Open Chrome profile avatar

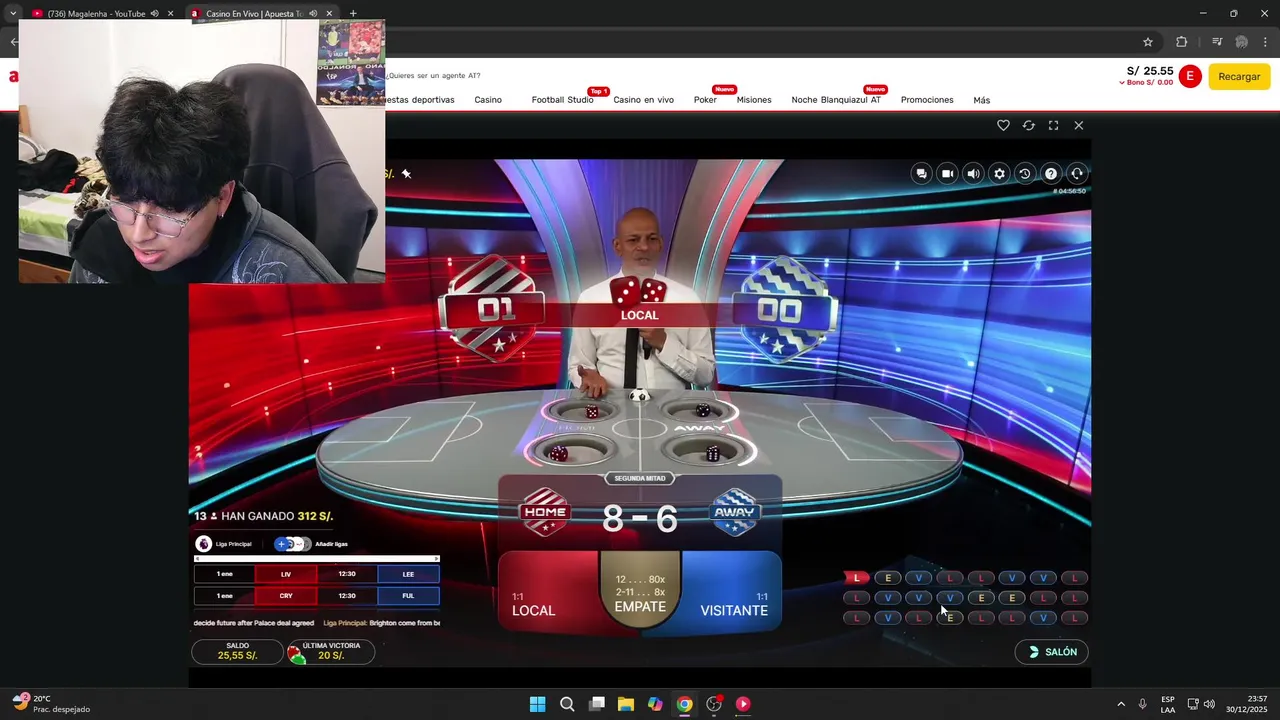1241,42
